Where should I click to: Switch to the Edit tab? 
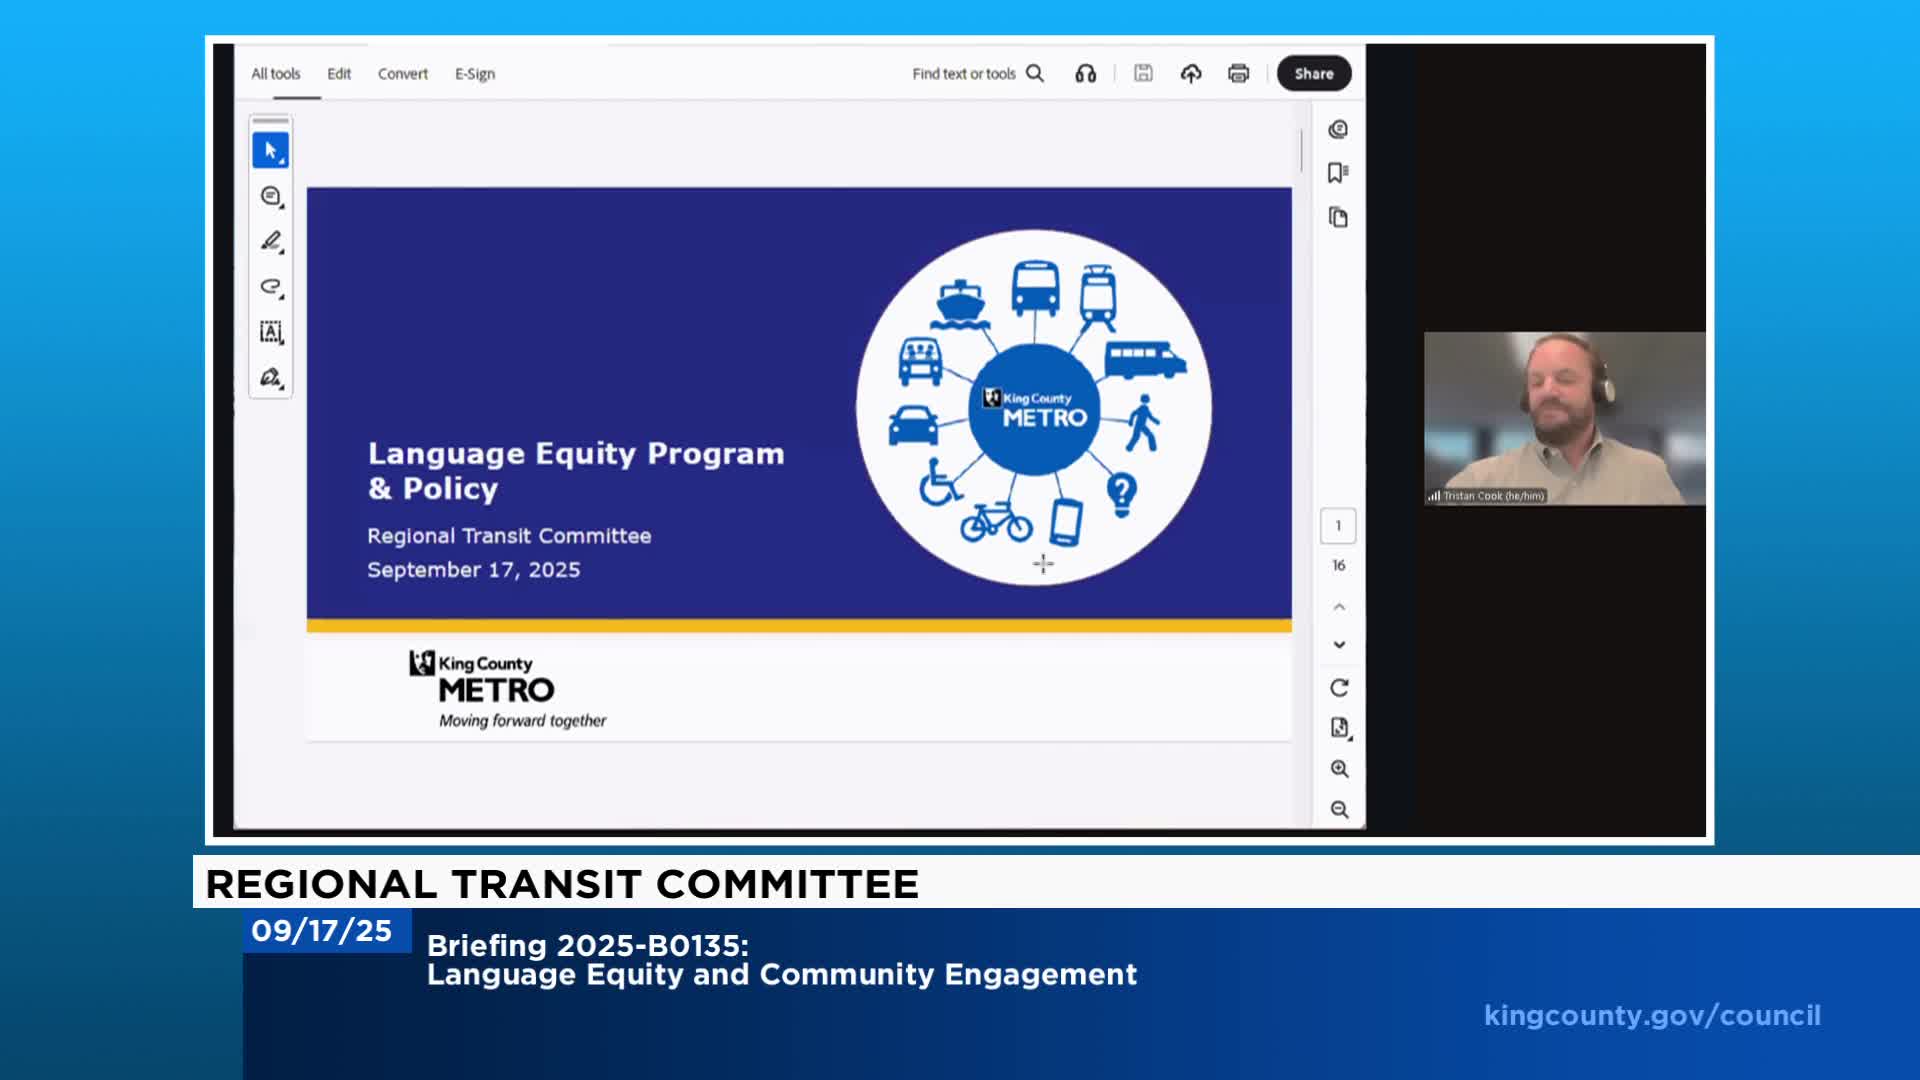[338, 73]
